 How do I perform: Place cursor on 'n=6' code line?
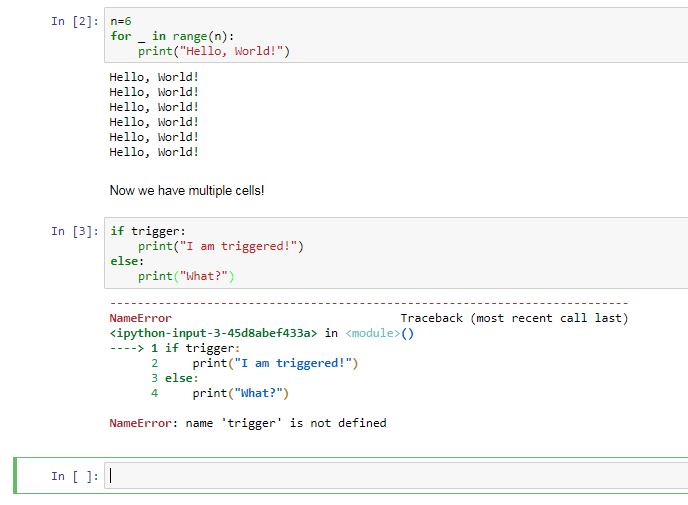121,21
